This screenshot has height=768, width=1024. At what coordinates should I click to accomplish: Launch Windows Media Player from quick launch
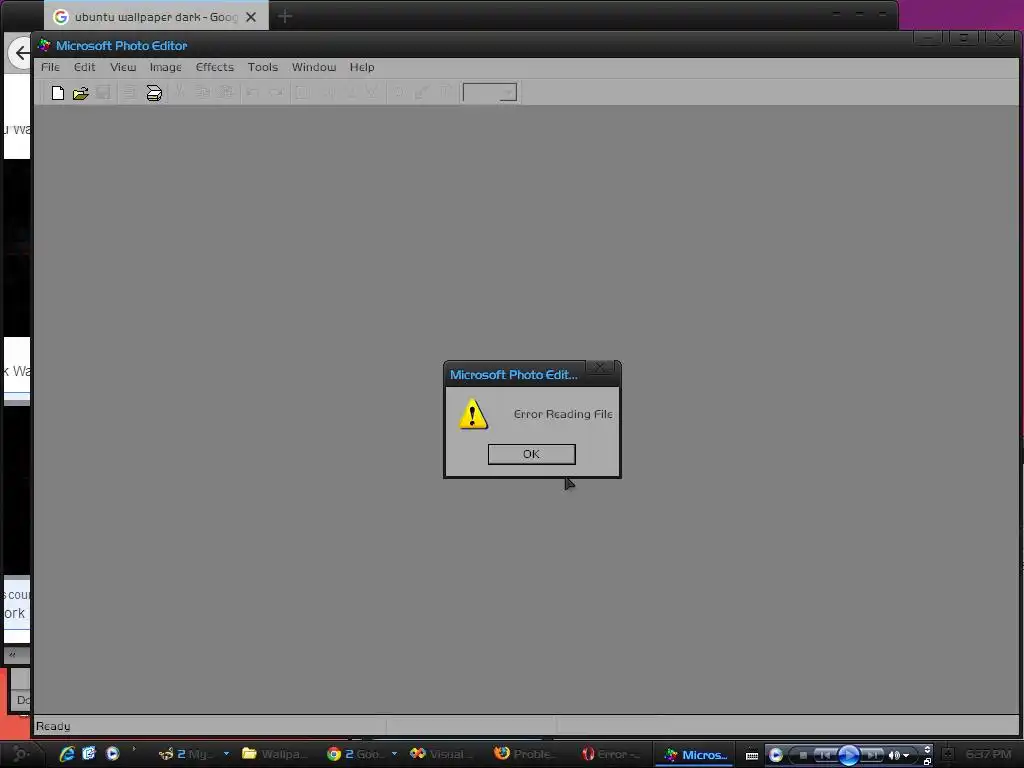(112, 754)
